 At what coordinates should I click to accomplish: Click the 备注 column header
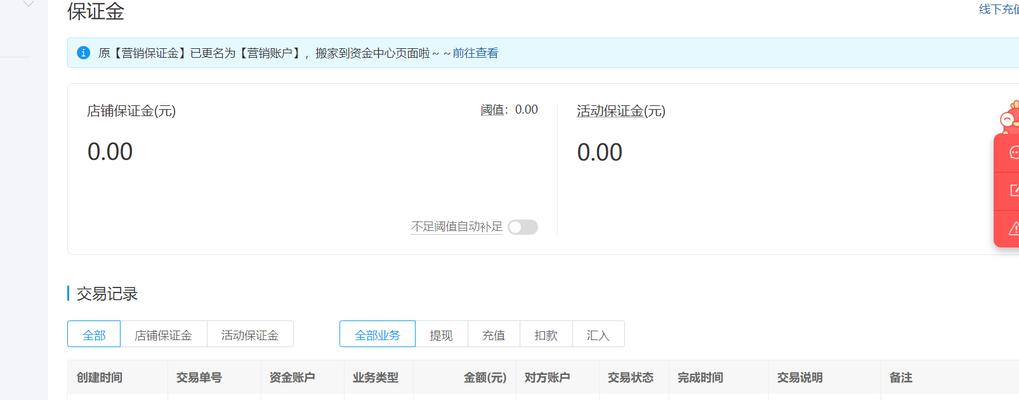pos(901,377)
